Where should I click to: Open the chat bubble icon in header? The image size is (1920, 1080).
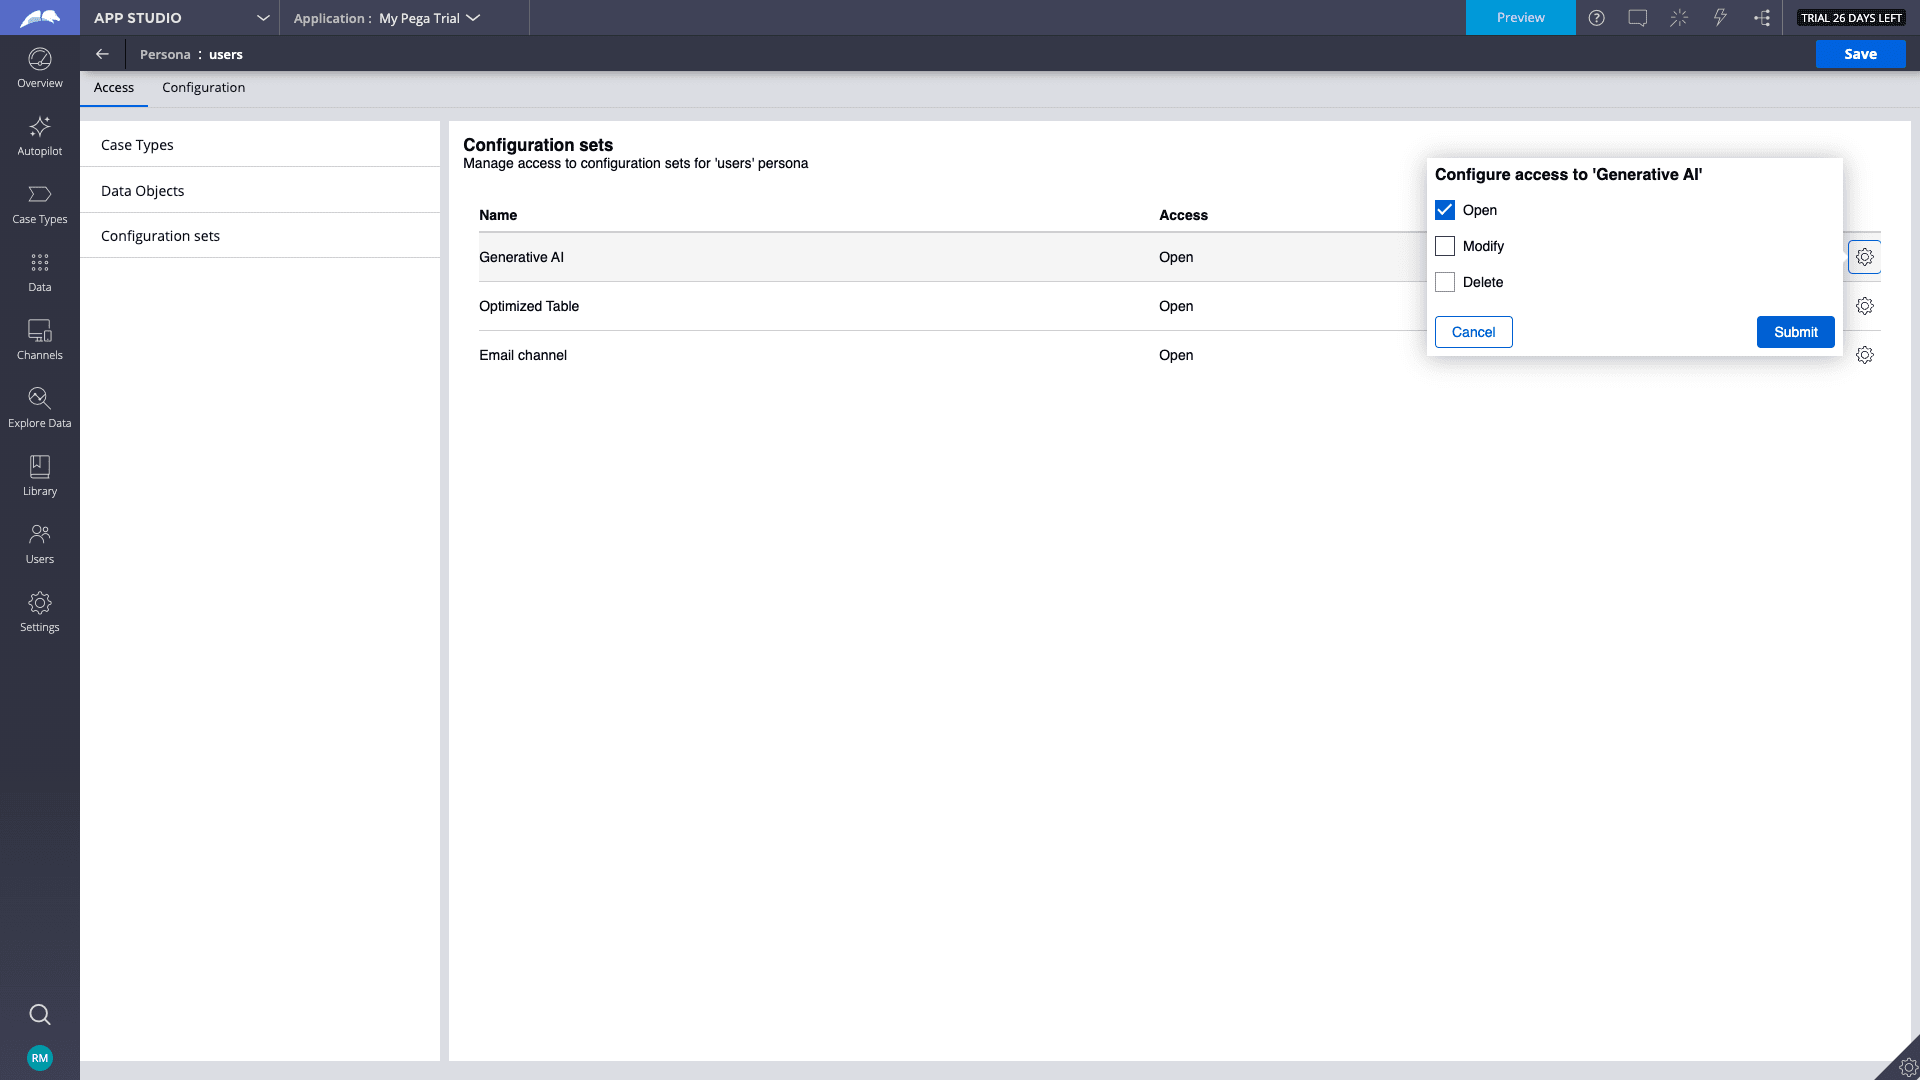pos(1638,18)
